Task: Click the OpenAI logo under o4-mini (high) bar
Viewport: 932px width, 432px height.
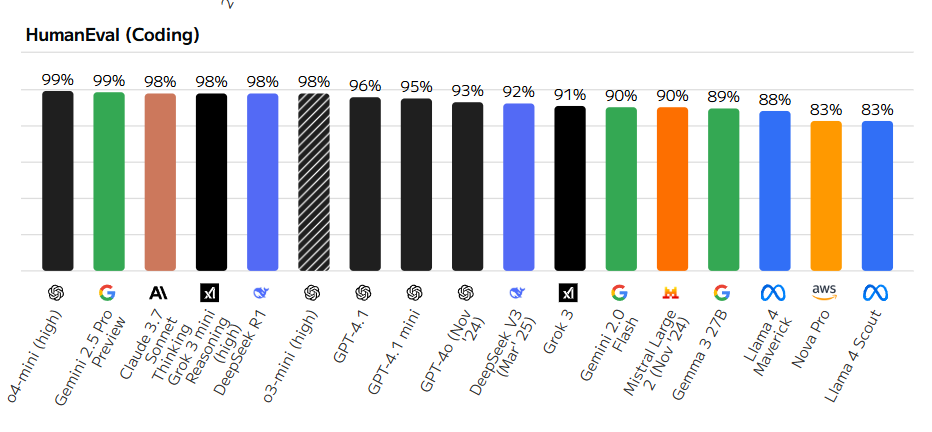Action: pyautogui.click(x=56, y=292)
